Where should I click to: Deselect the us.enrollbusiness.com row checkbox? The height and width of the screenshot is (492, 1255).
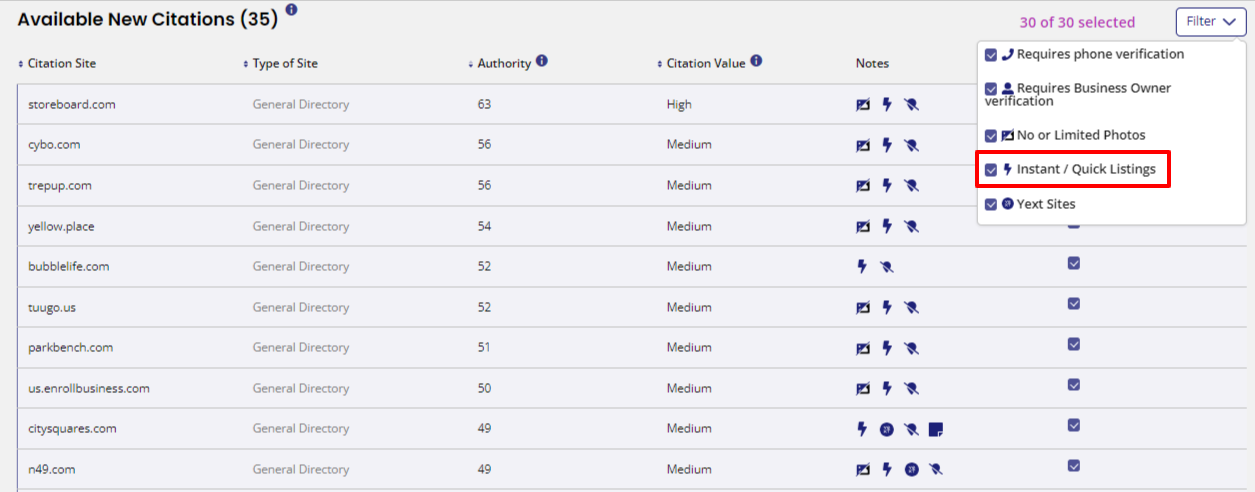(x=1074, y=384)
